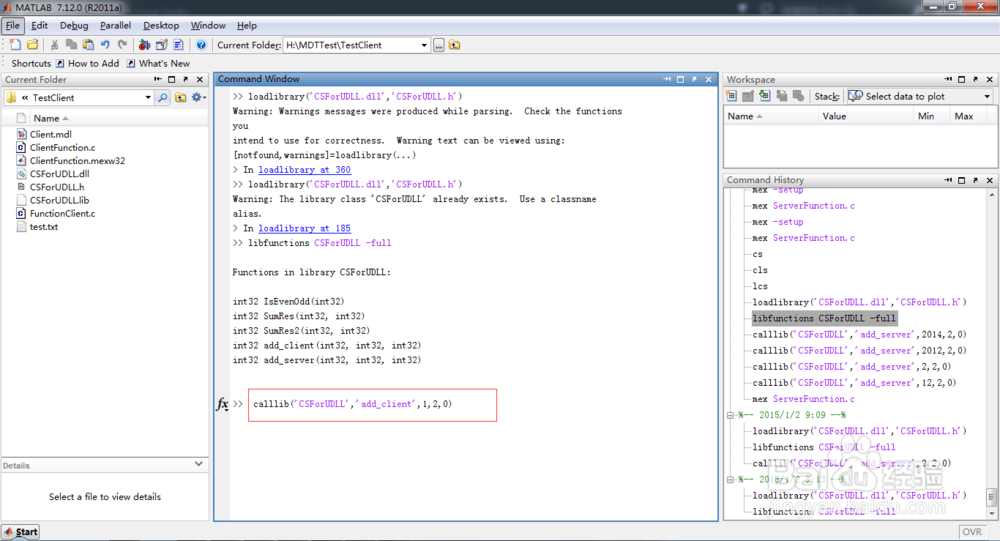
Task: Open the File menu
Action: coord(13,26)
